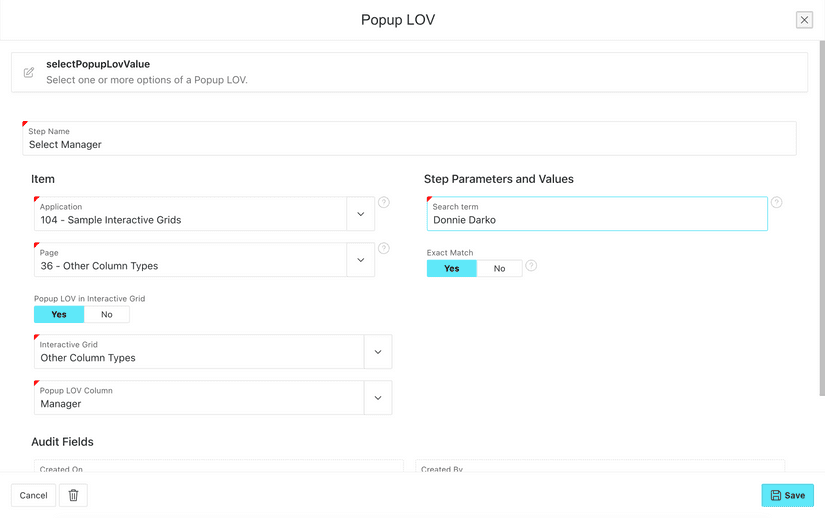This screenshot has height=518, width=825.
Task: Open the Interactive Grid dropdown
Action: pyautogui.click(x=378, y=352)
